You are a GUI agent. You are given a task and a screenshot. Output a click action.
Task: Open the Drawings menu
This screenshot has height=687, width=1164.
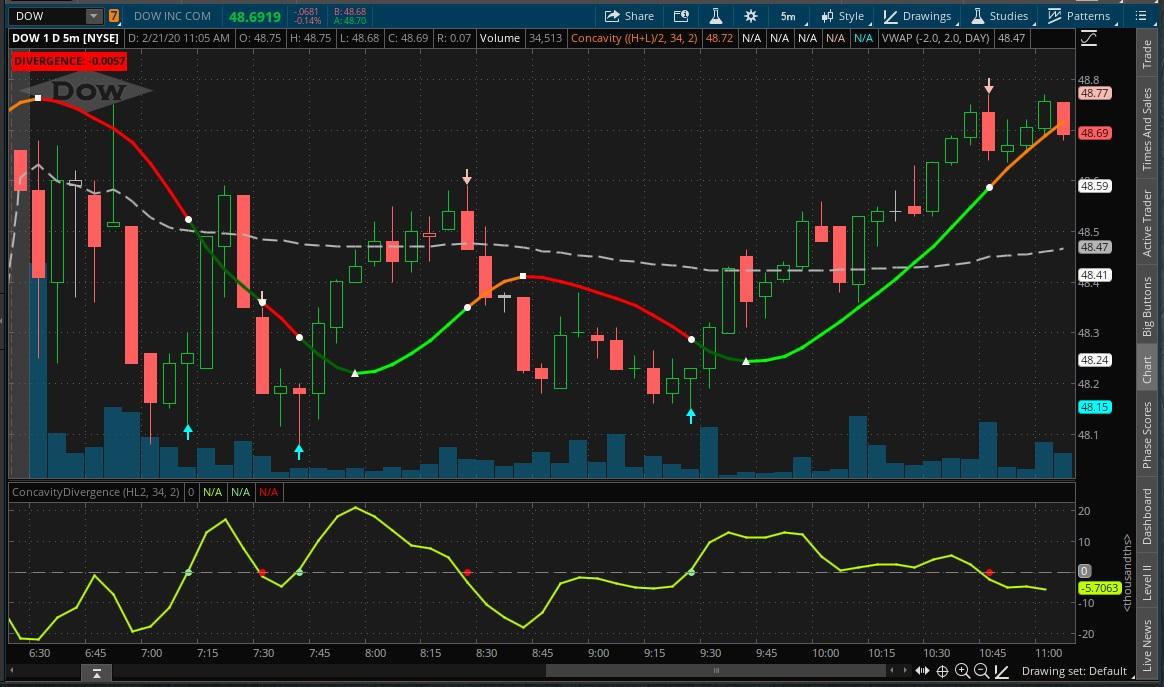click(918, 16)
